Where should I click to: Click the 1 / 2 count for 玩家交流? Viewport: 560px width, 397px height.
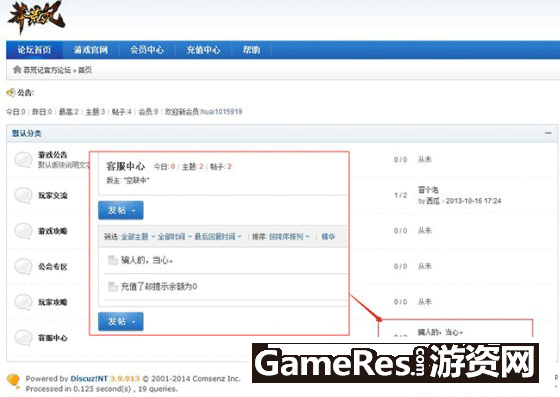tap(400, 195)
